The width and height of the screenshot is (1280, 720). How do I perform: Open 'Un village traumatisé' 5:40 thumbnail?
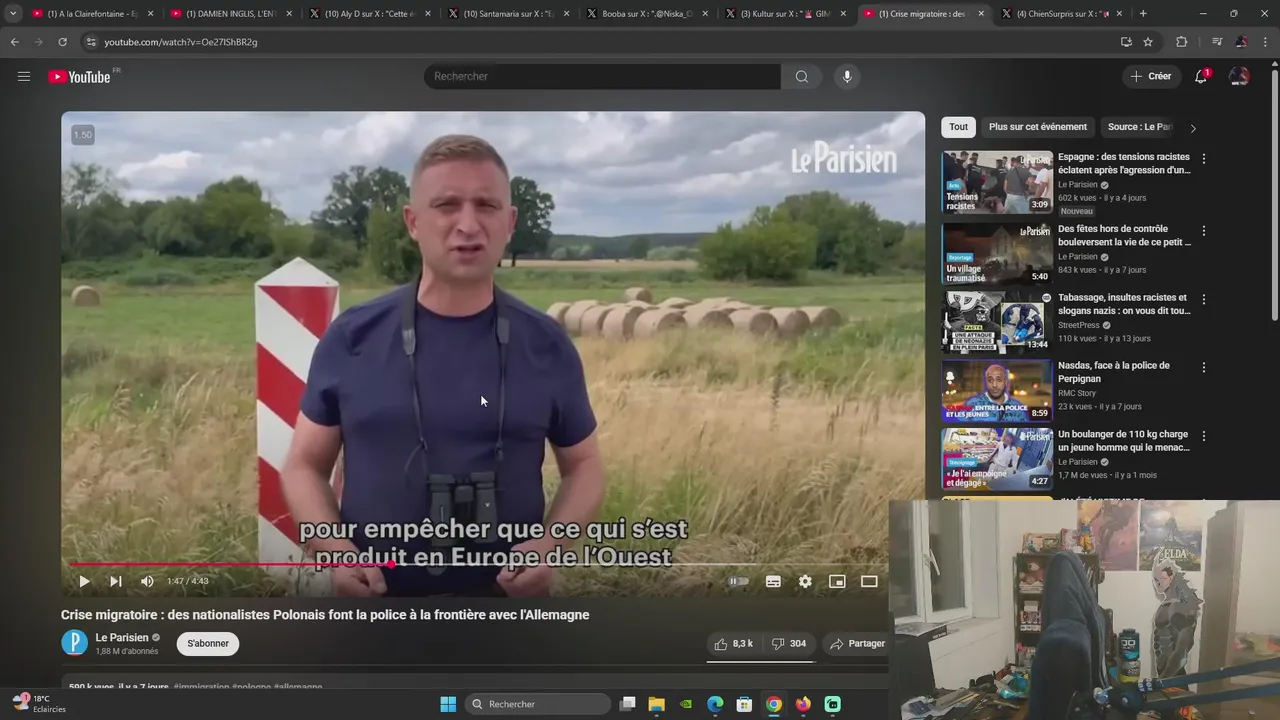pyautogui.click(x=997, y=254)
